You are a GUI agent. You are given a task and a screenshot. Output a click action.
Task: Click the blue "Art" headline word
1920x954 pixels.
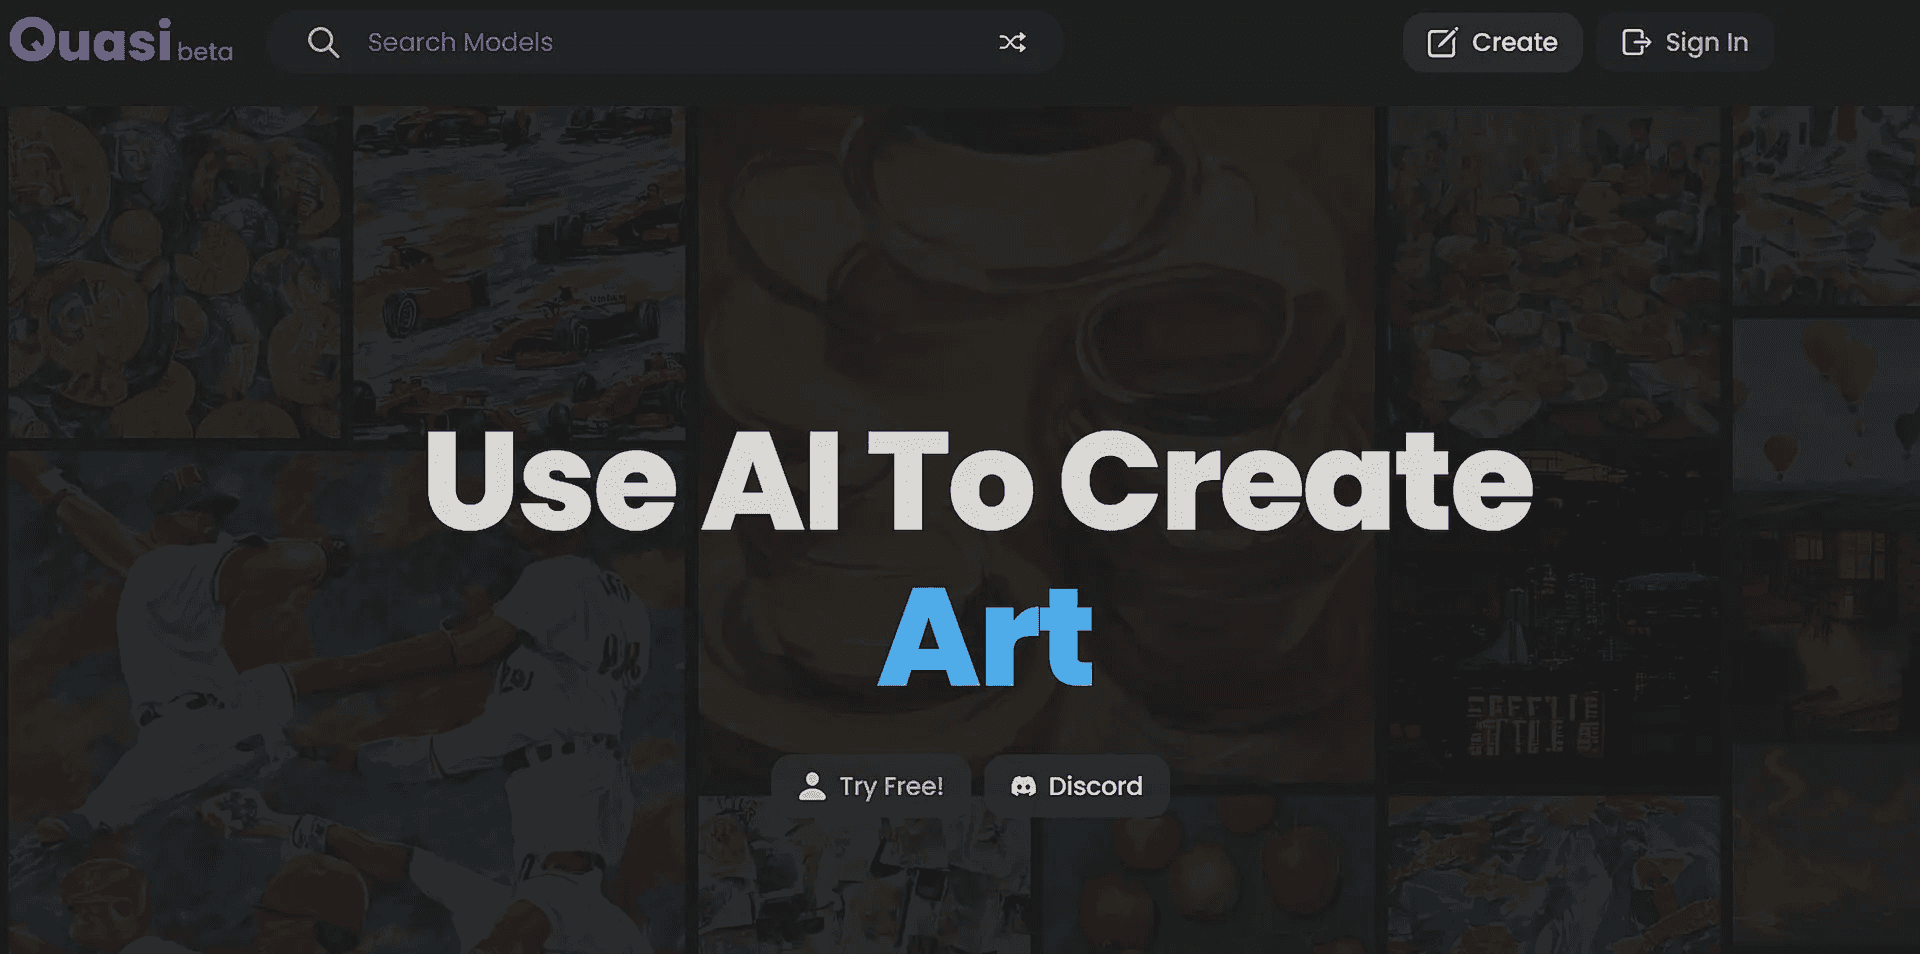(985, 637)
